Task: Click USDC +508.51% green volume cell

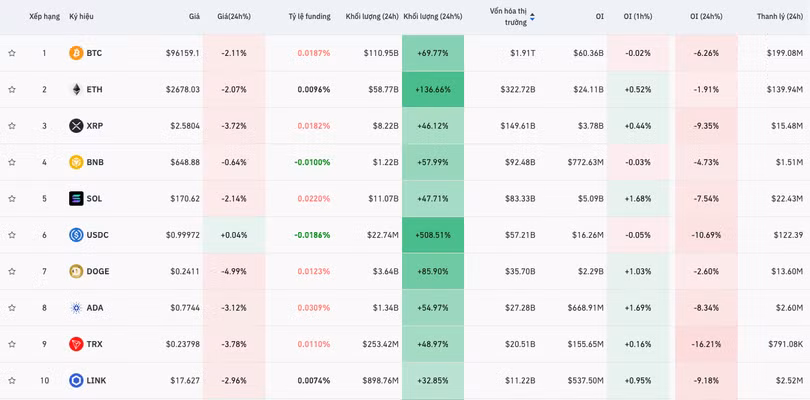Action: [x=432, y=235]
